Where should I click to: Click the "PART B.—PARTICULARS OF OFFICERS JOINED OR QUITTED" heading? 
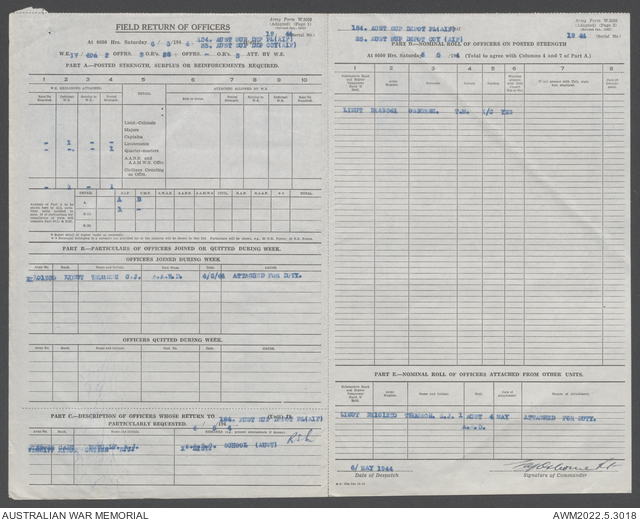pyautogui.click(x=171, y=248)
